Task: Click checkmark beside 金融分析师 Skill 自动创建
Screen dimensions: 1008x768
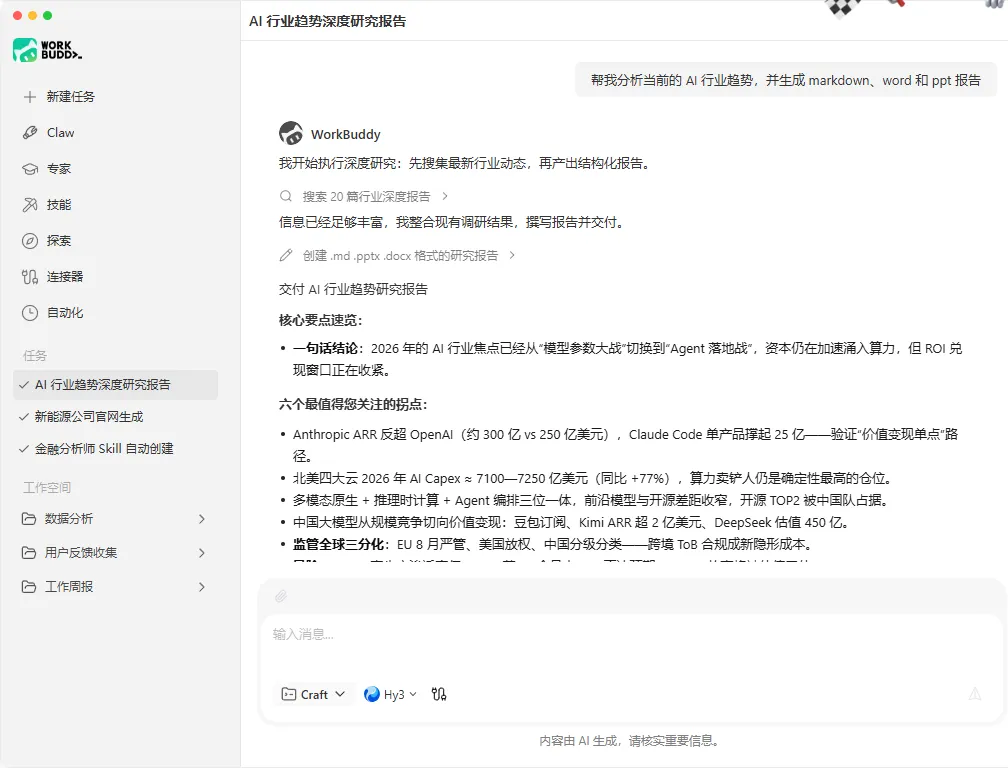Action: coord(24,449)
